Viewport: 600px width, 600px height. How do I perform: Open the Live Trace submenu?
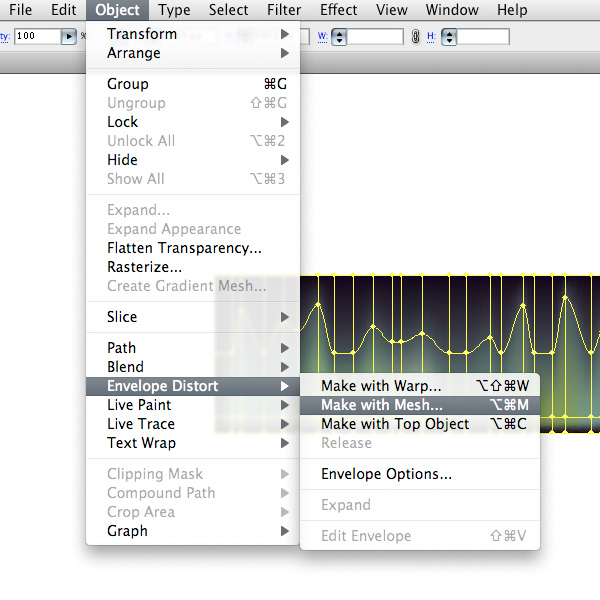coord(193,424)
